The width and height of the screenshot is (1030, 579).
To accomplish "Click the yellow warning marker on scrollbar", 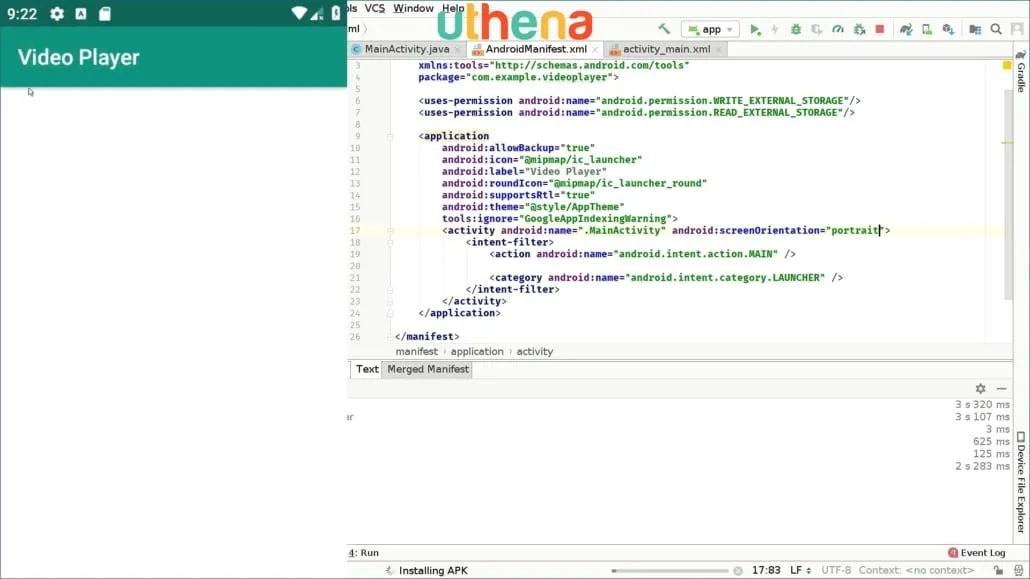I will tap(1007, 65).
